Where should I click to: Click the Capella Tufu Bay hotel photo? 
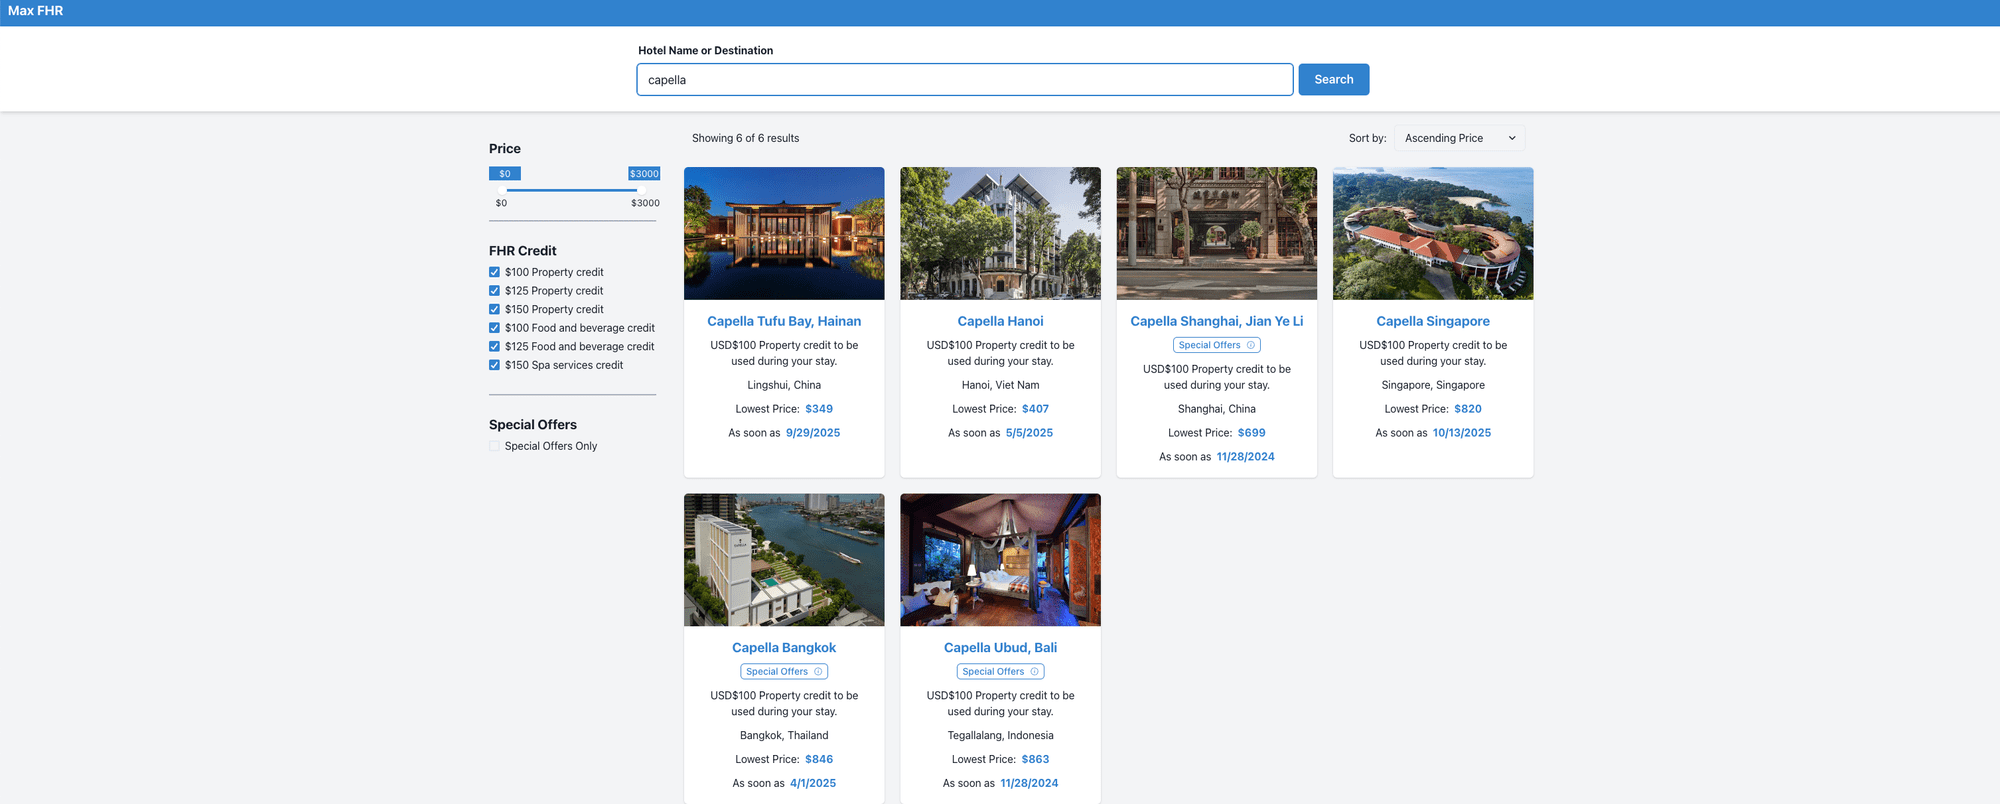(784, 233)
